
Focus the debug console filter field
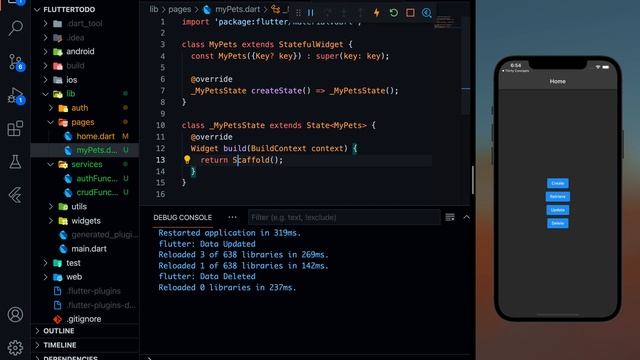[x=344, y=217]
